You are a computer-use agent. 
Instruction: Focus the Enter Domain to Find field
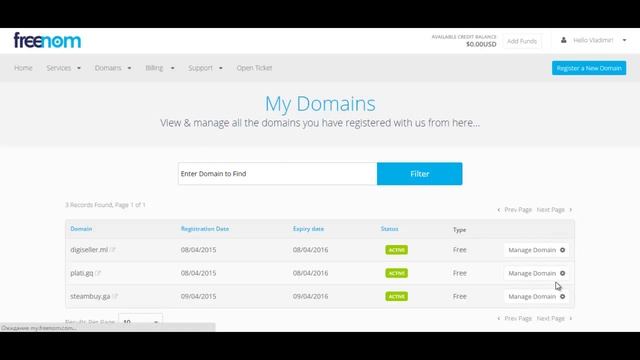(278, 174)
